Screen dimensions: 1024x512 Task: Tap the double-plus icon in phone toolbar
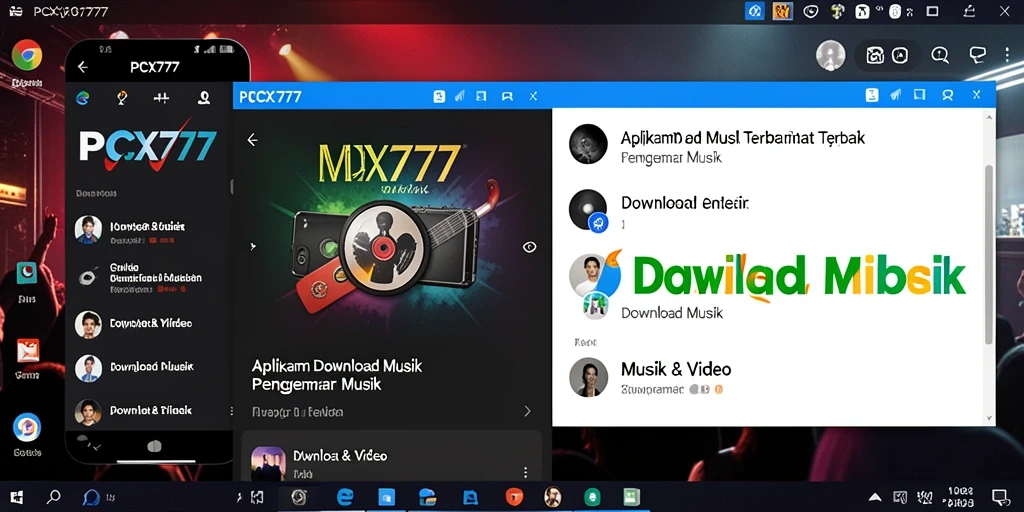(x=161, y=98)
